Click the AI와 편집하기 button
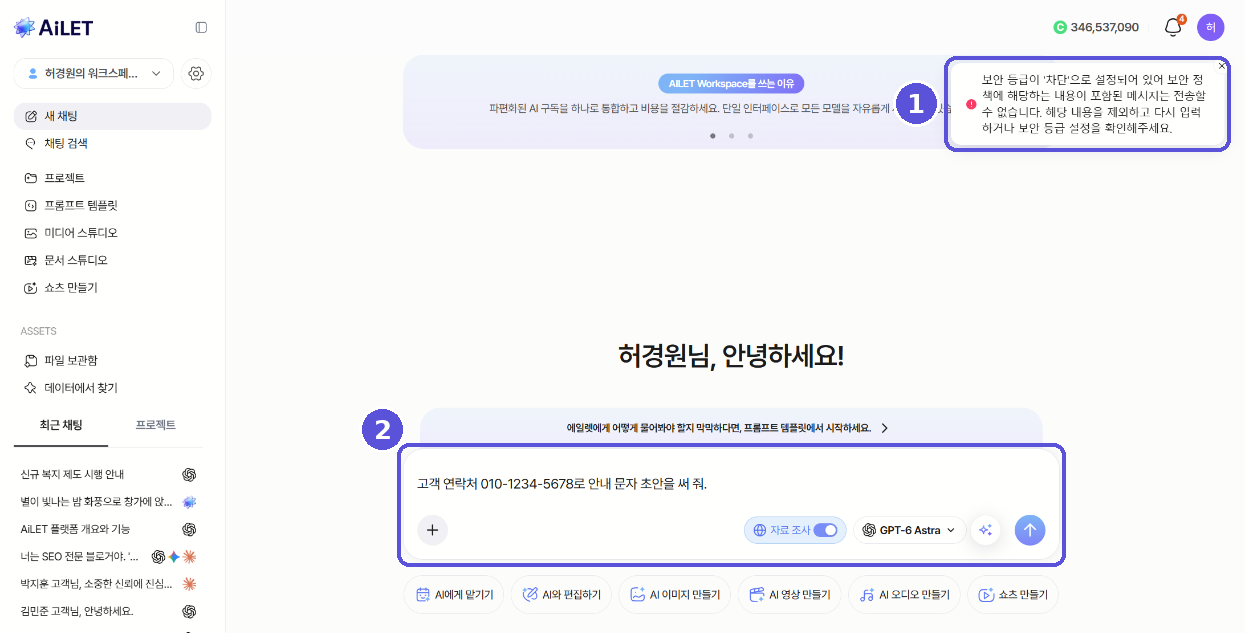 click(x=561, y=594)
